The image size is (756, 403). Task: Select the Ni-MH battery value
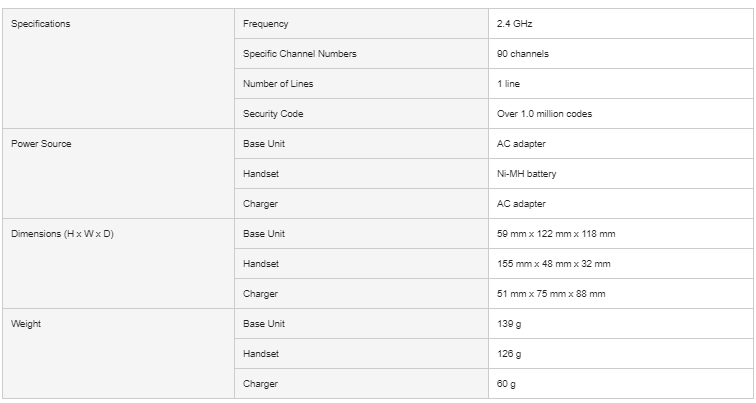point(526,174)
